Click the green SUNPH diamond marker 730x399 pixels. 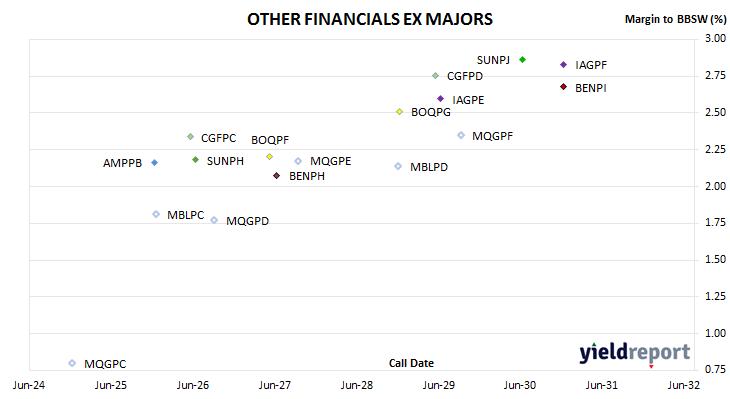point(196,160)
